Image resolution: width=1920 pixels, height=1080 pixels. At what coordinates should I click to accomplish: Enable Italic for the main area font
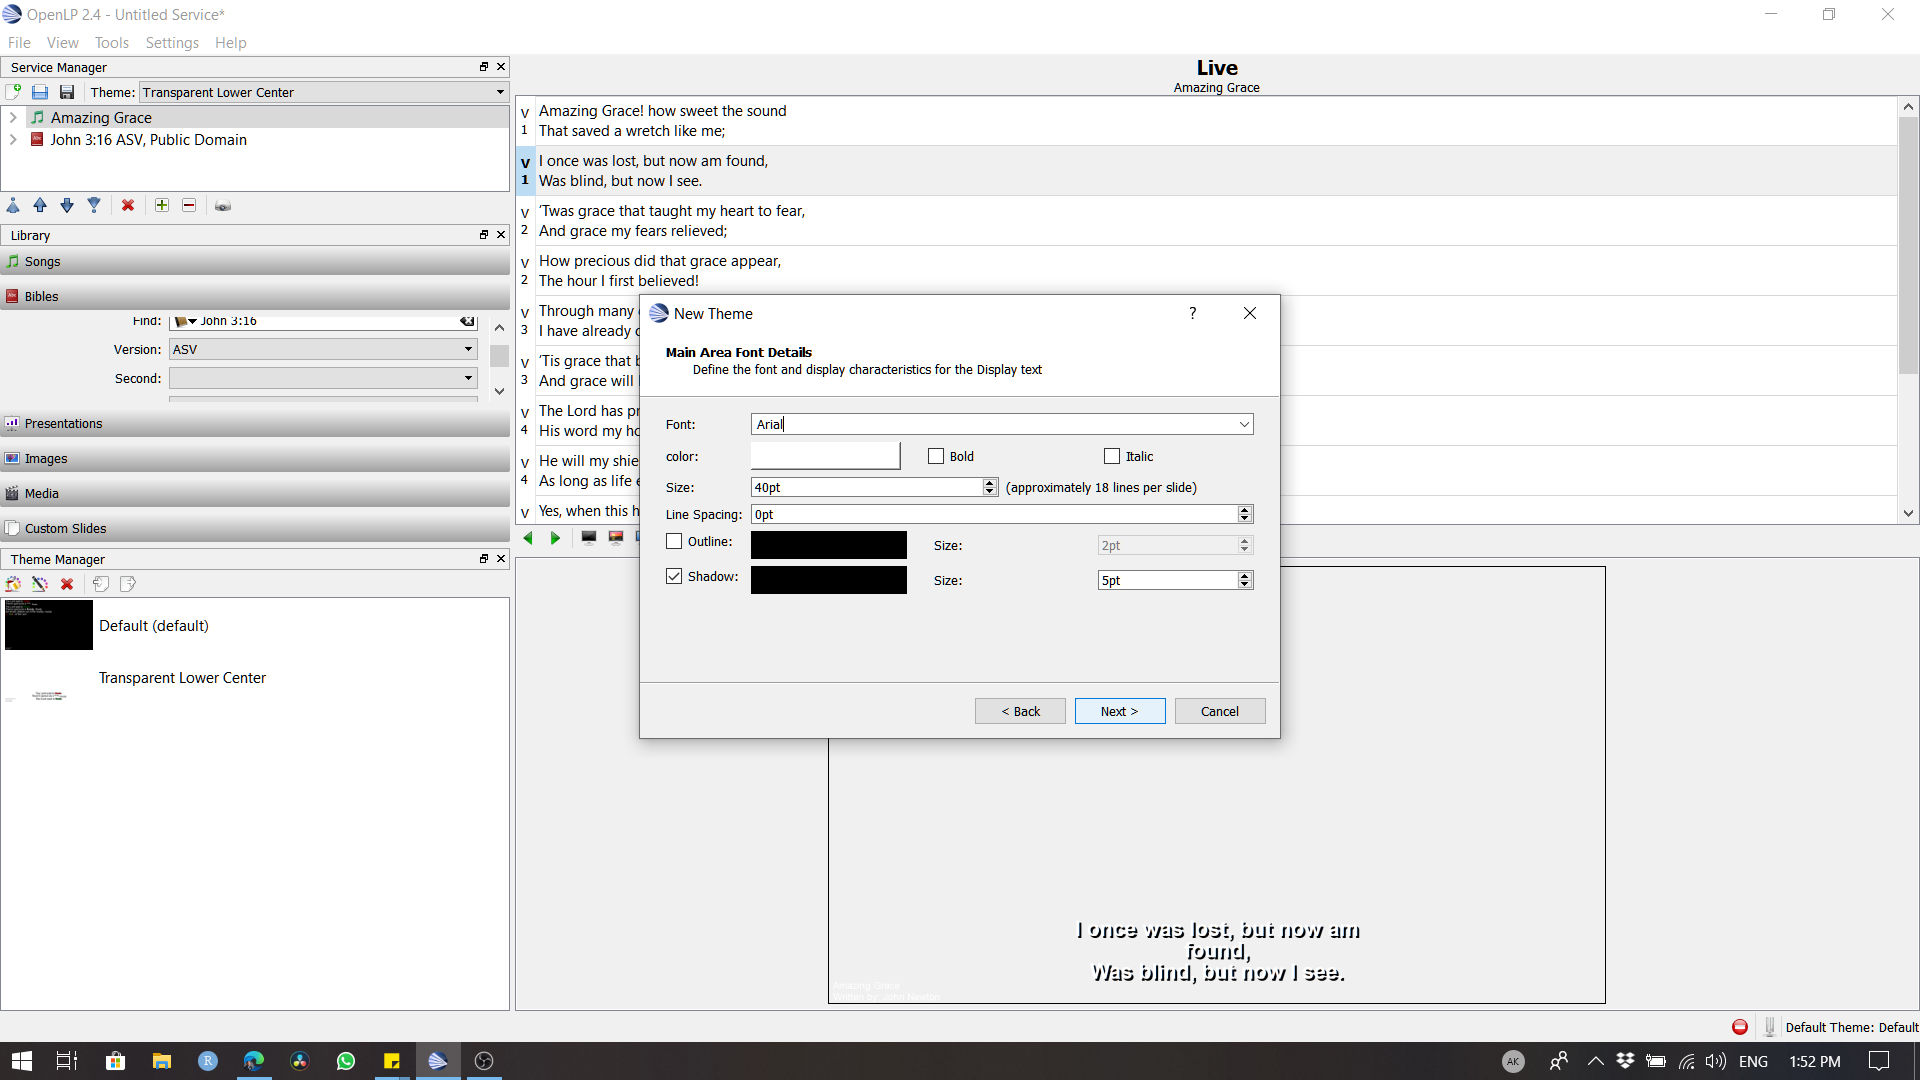pyautogui.click(x=1110, y=455)
